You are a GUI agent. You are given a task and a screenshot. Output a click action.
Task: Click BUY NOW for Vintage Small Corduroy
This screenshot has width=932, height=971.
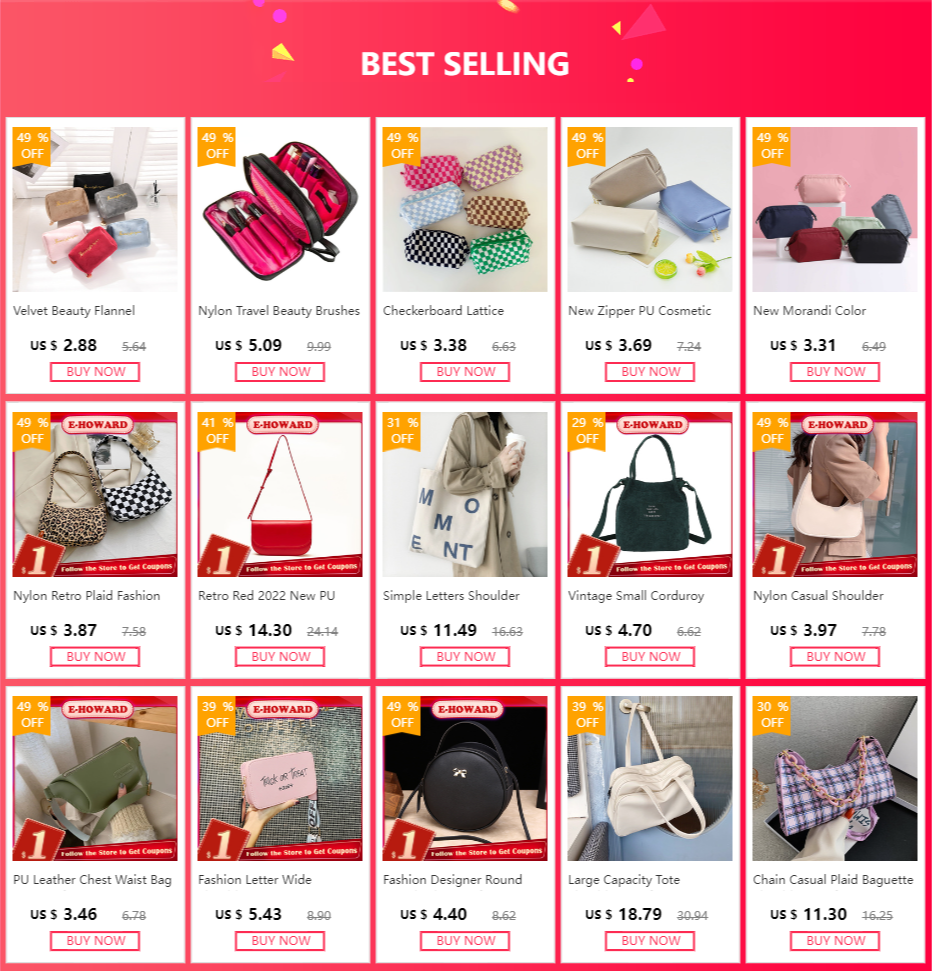(650, 656)
